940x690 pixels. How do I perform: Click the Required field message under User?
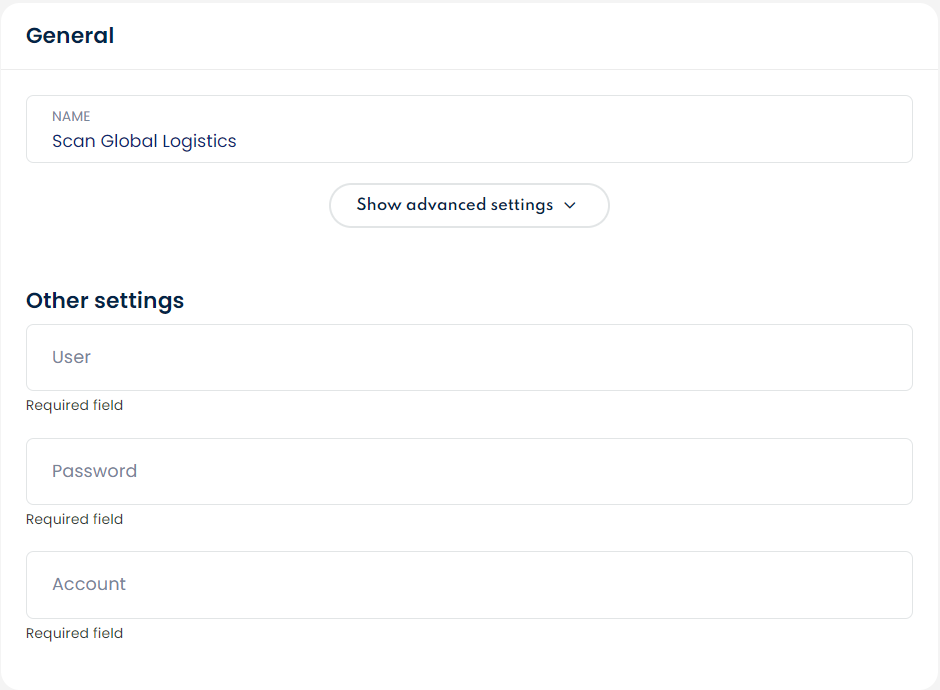tap(74, 405)
